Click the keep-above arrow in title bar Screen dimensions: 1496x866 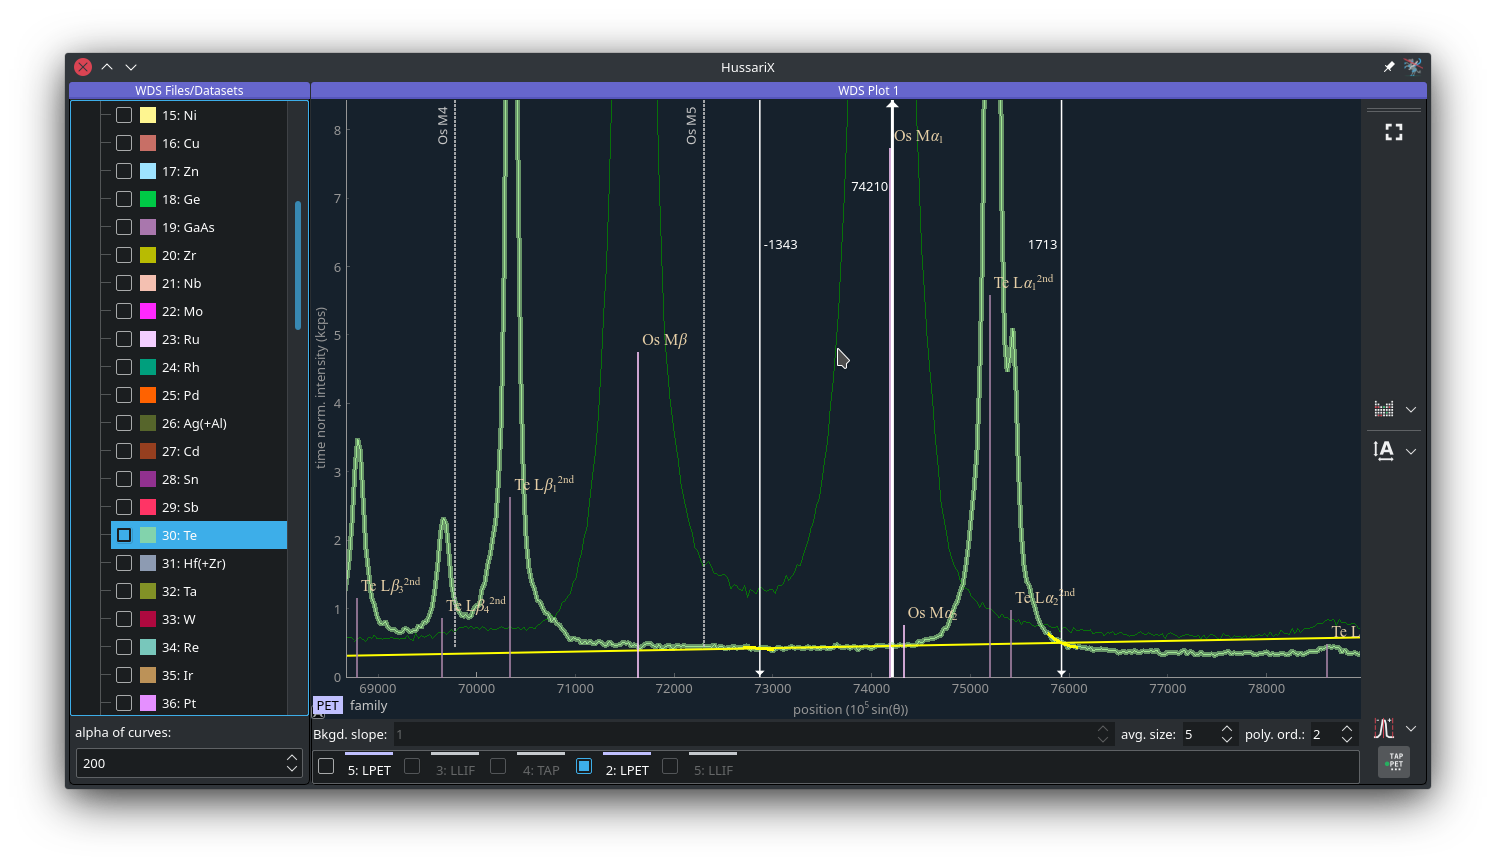pos(107,67)
